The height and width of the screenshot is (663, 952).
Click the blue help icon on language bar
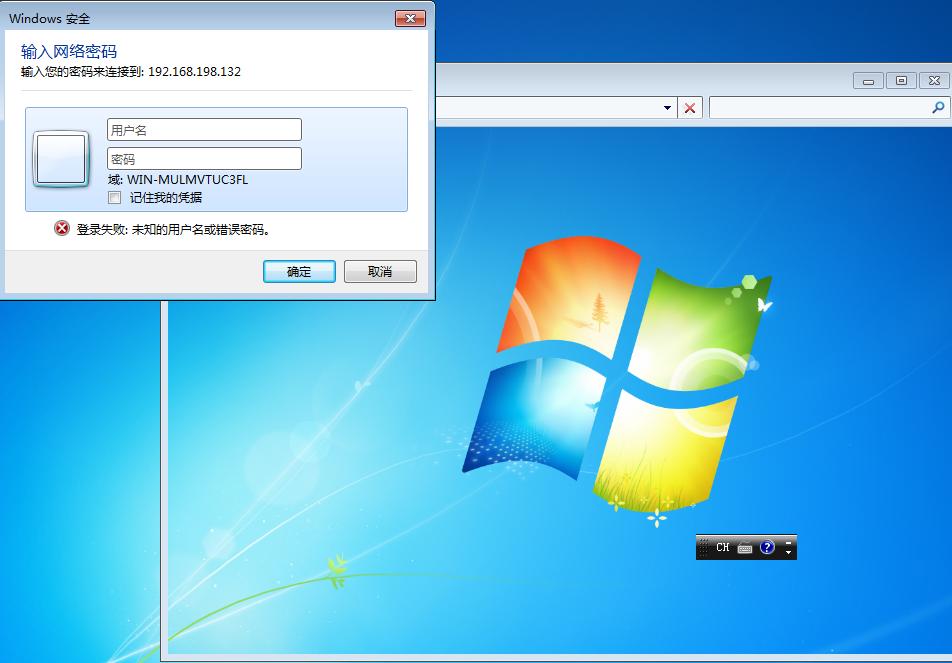767,548
